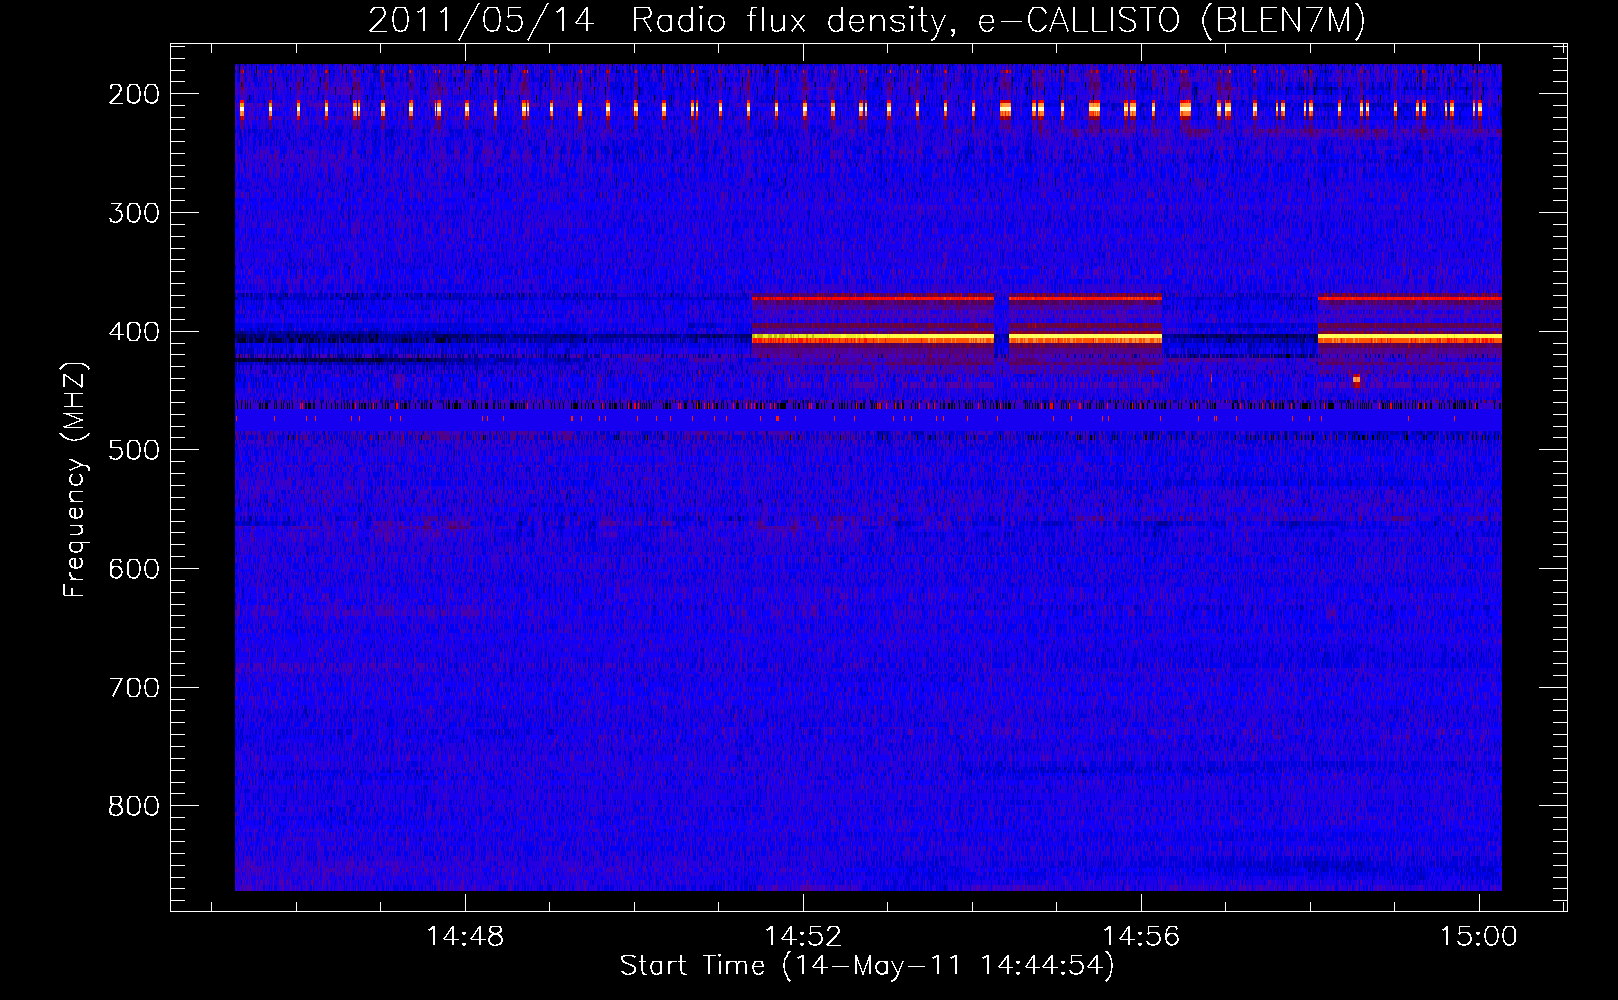Click the 14:48 time tick label
The image size is (1618, 1000).
tap(465, 937)
